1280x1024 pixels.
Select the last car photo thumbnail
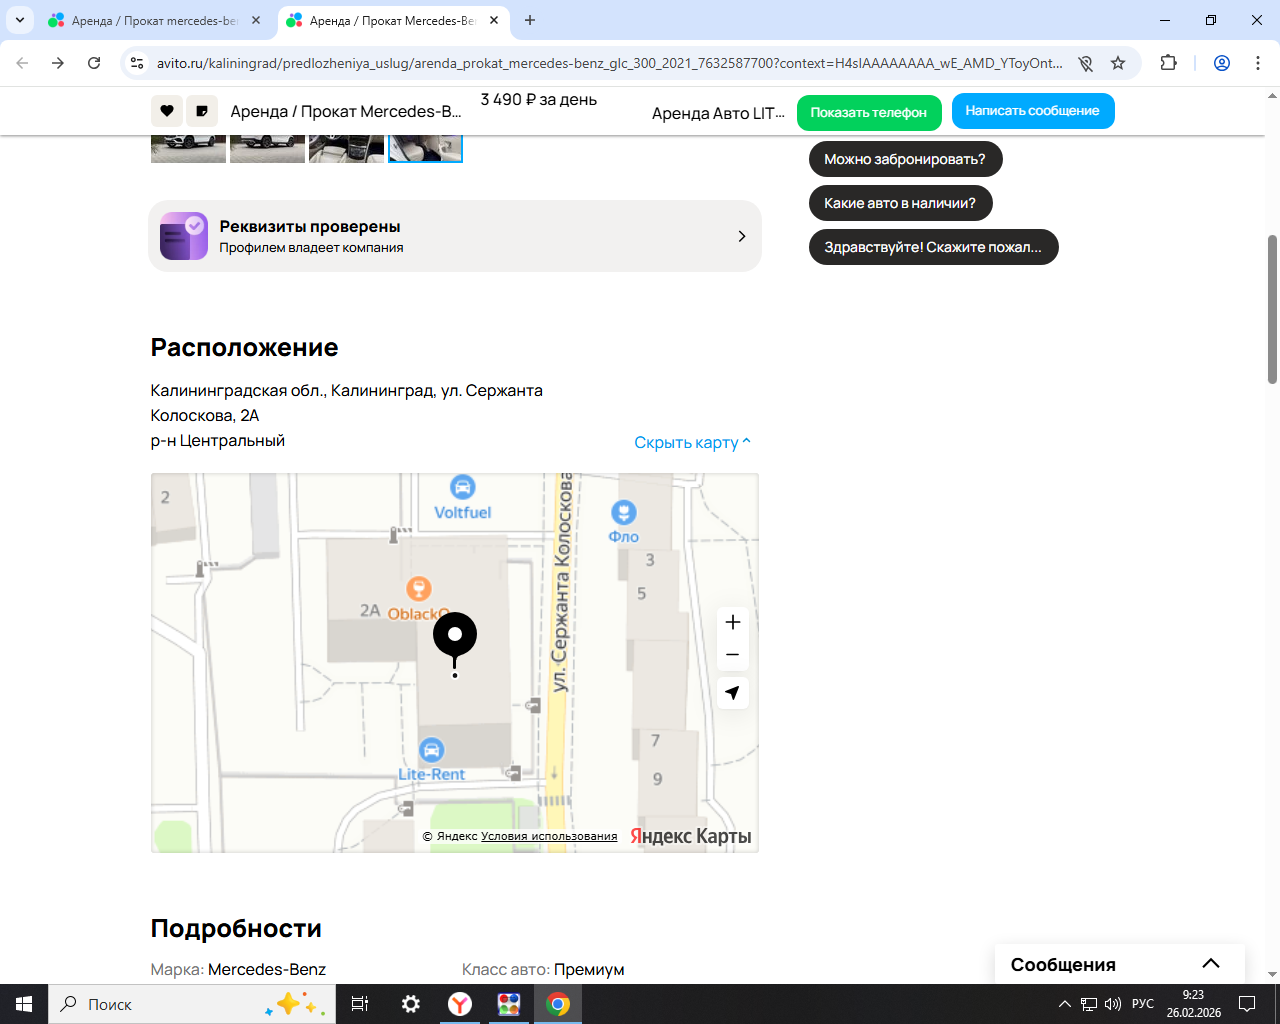[x=425, y=148]
